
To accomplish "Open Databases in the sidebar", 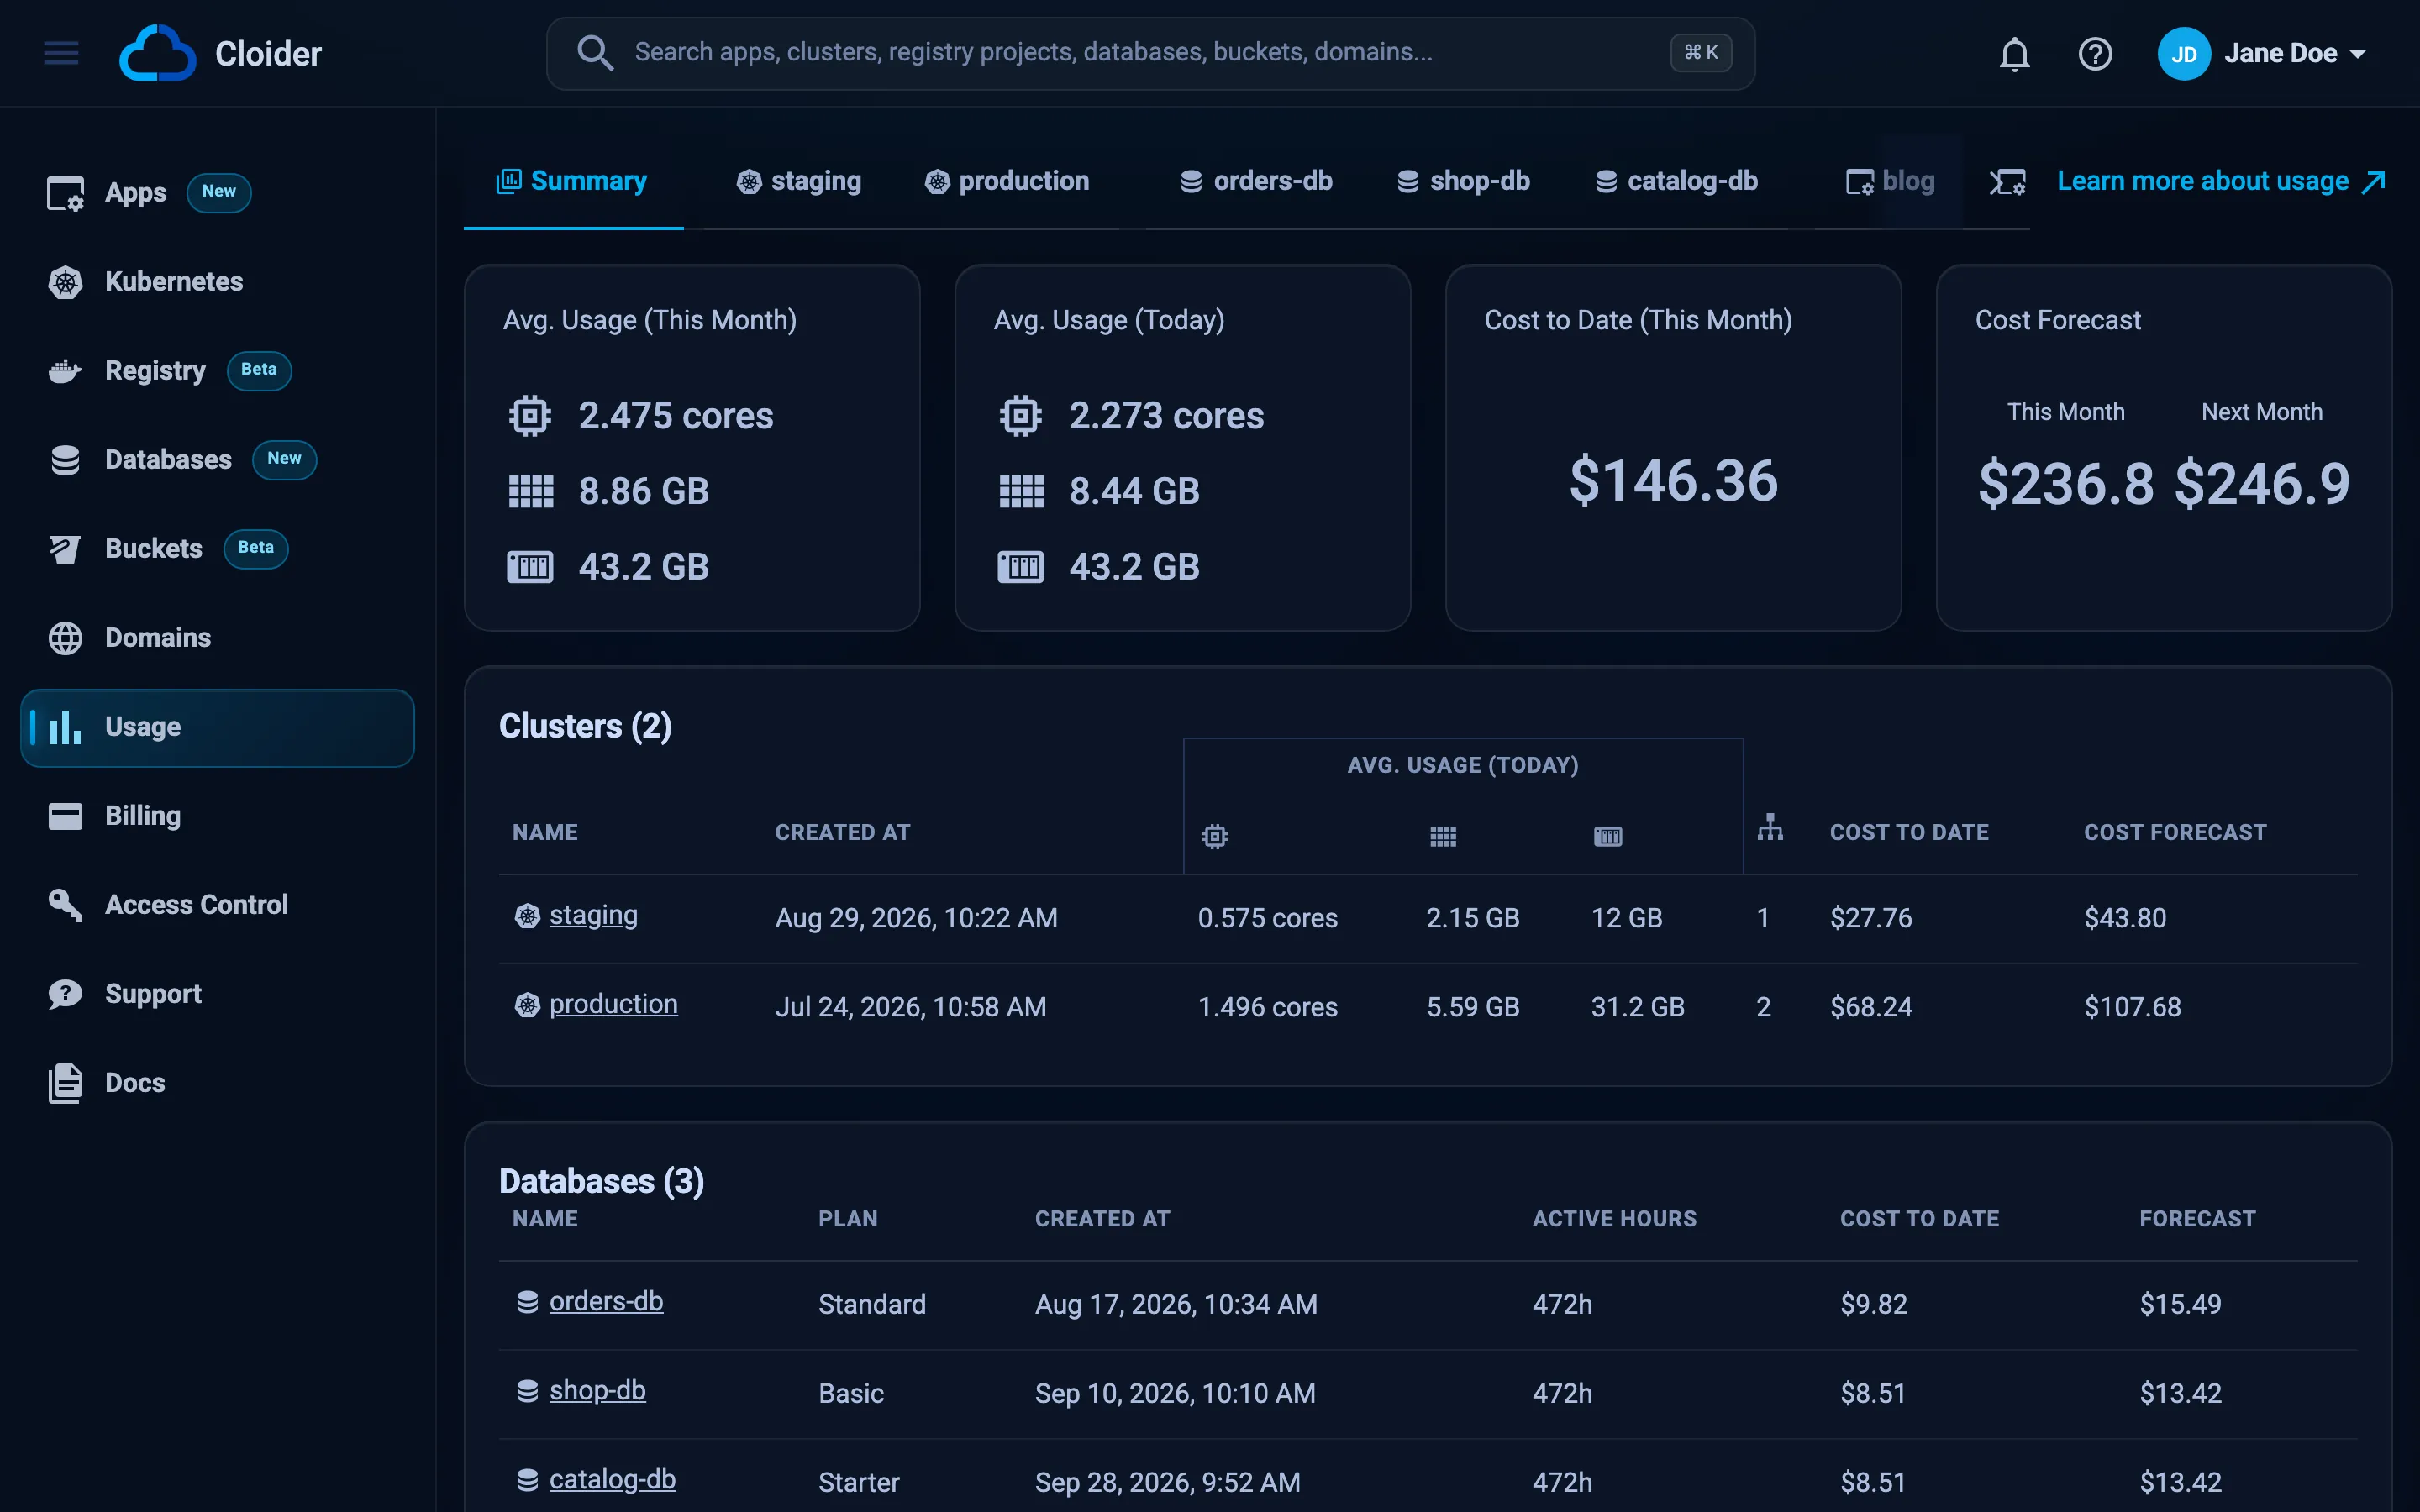I will (x=217, y=460).
